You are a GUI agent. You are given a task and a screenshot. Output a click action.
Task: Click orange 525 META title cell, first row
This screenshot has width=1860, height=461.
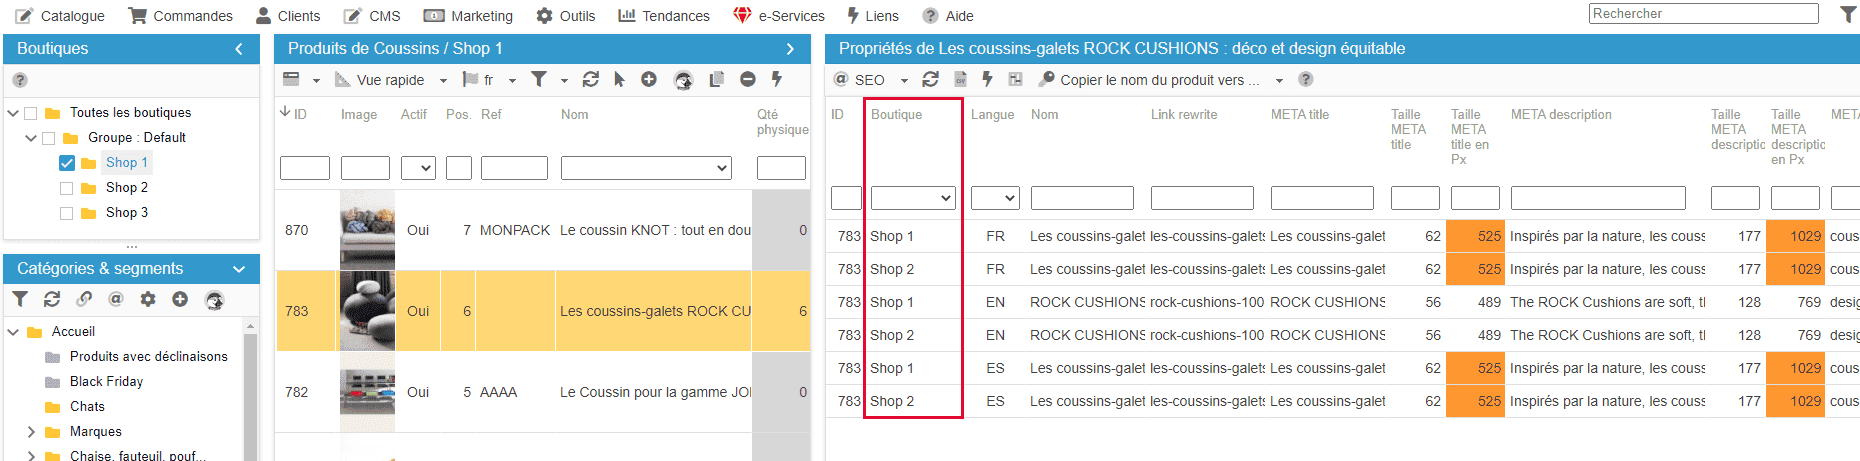1476,236
